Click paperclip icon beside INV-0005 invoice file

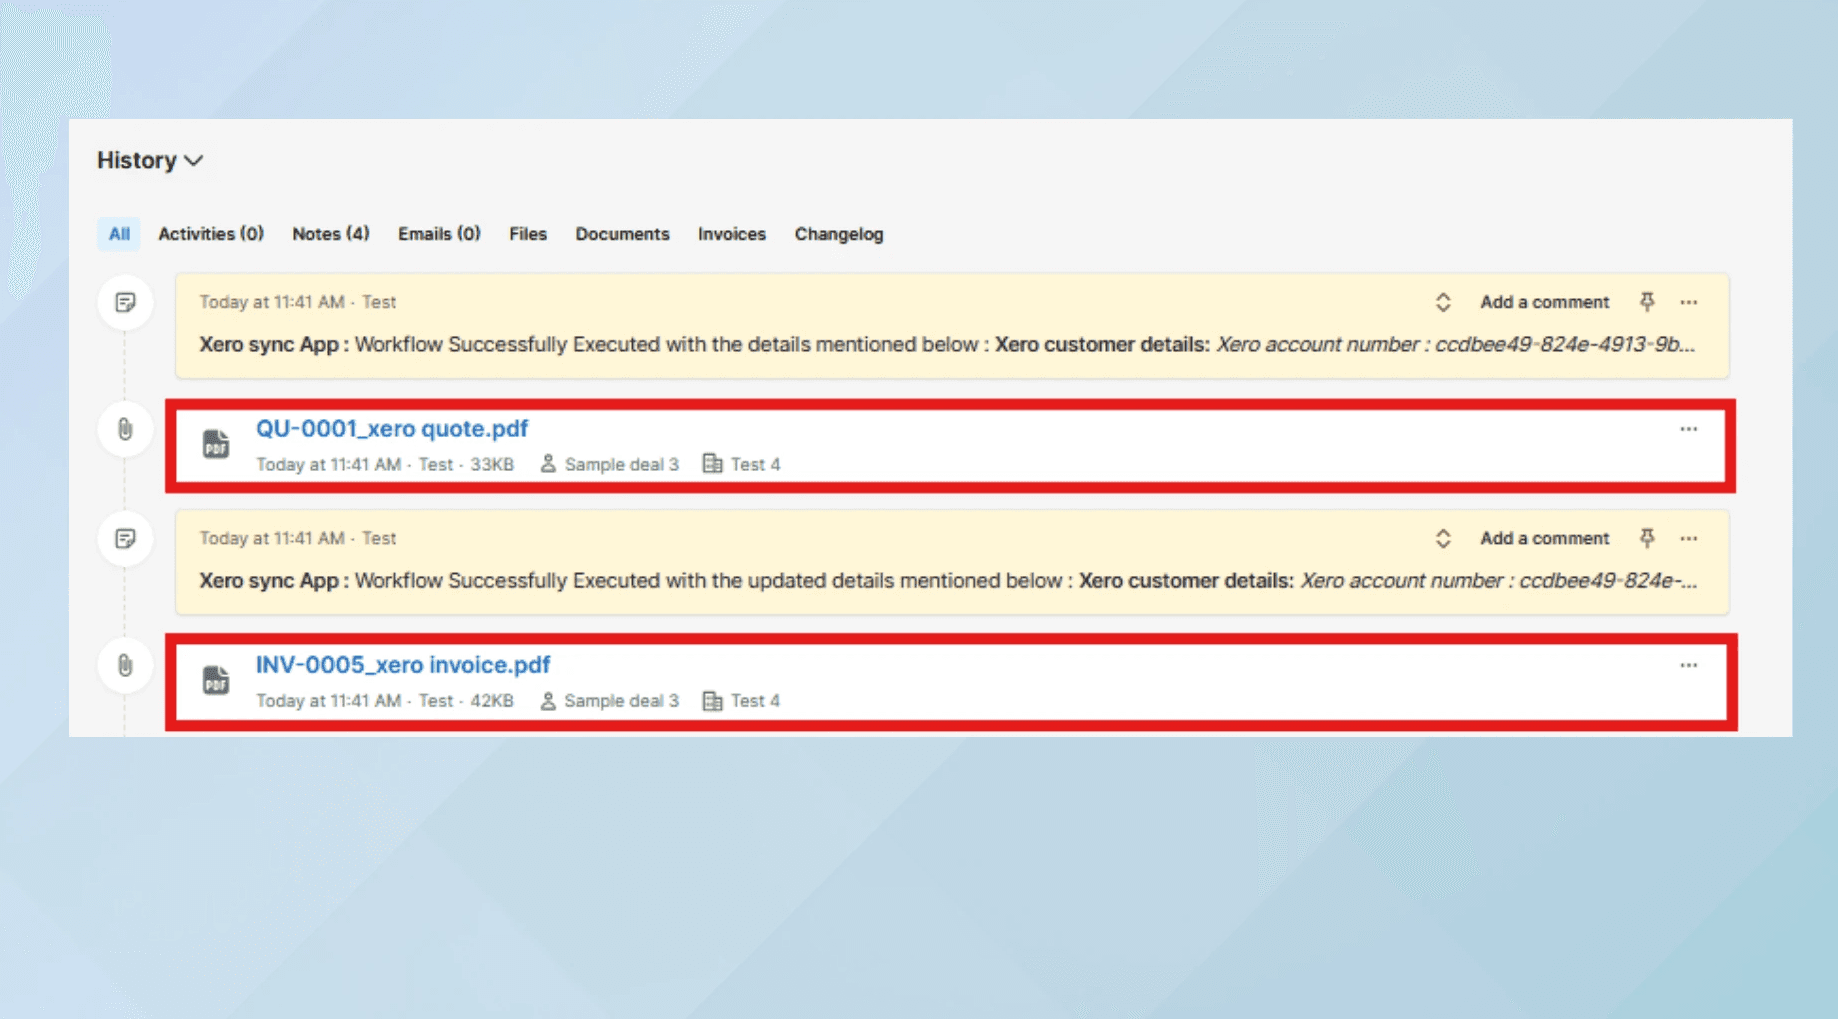[x=125, y=665]
